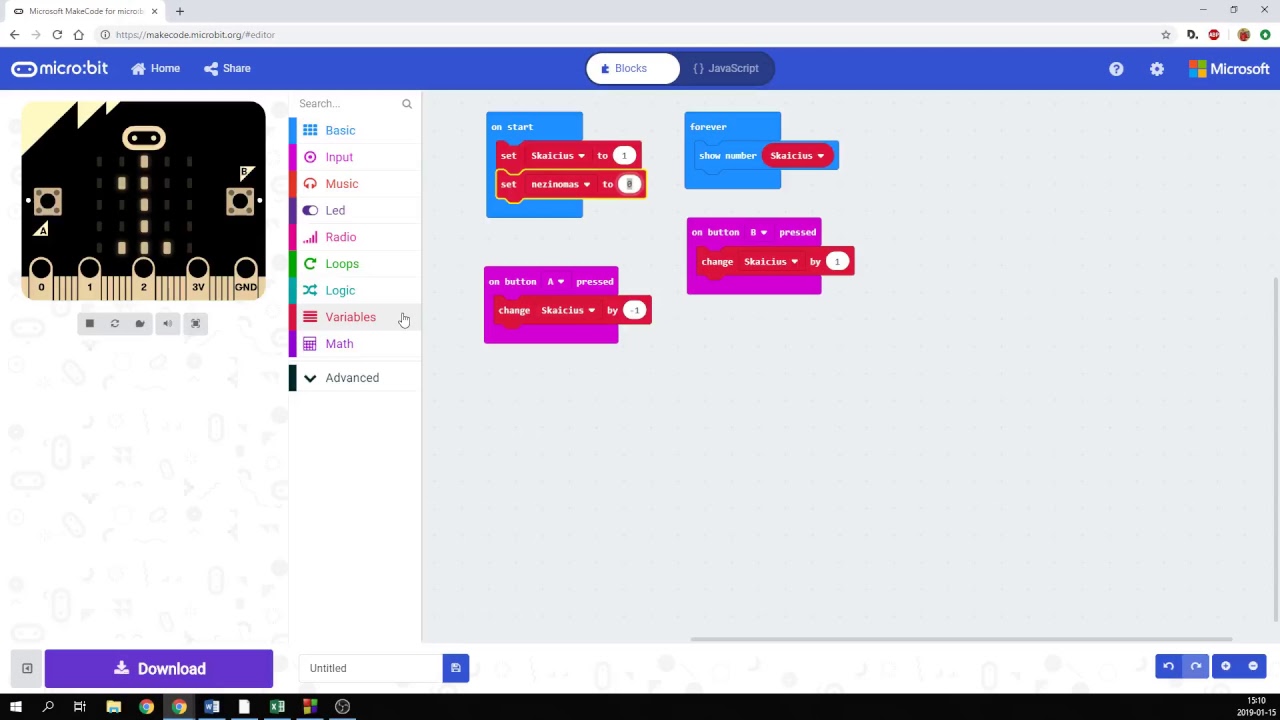
Task: Open the Radio blocks category
Action: pos(355,237)
